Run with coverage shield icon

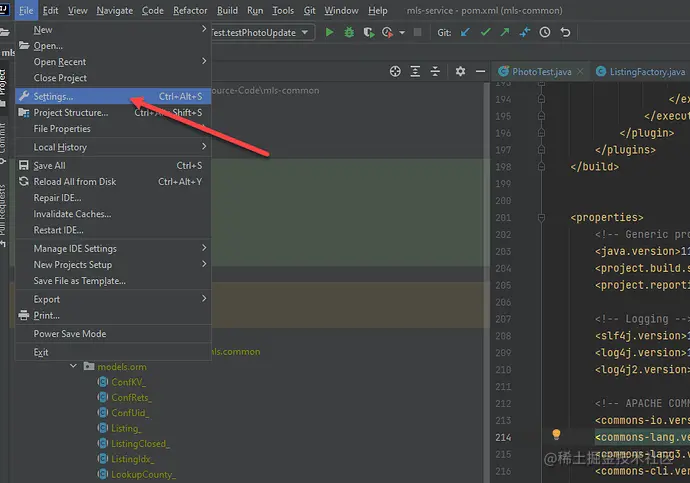pos(368,32)
